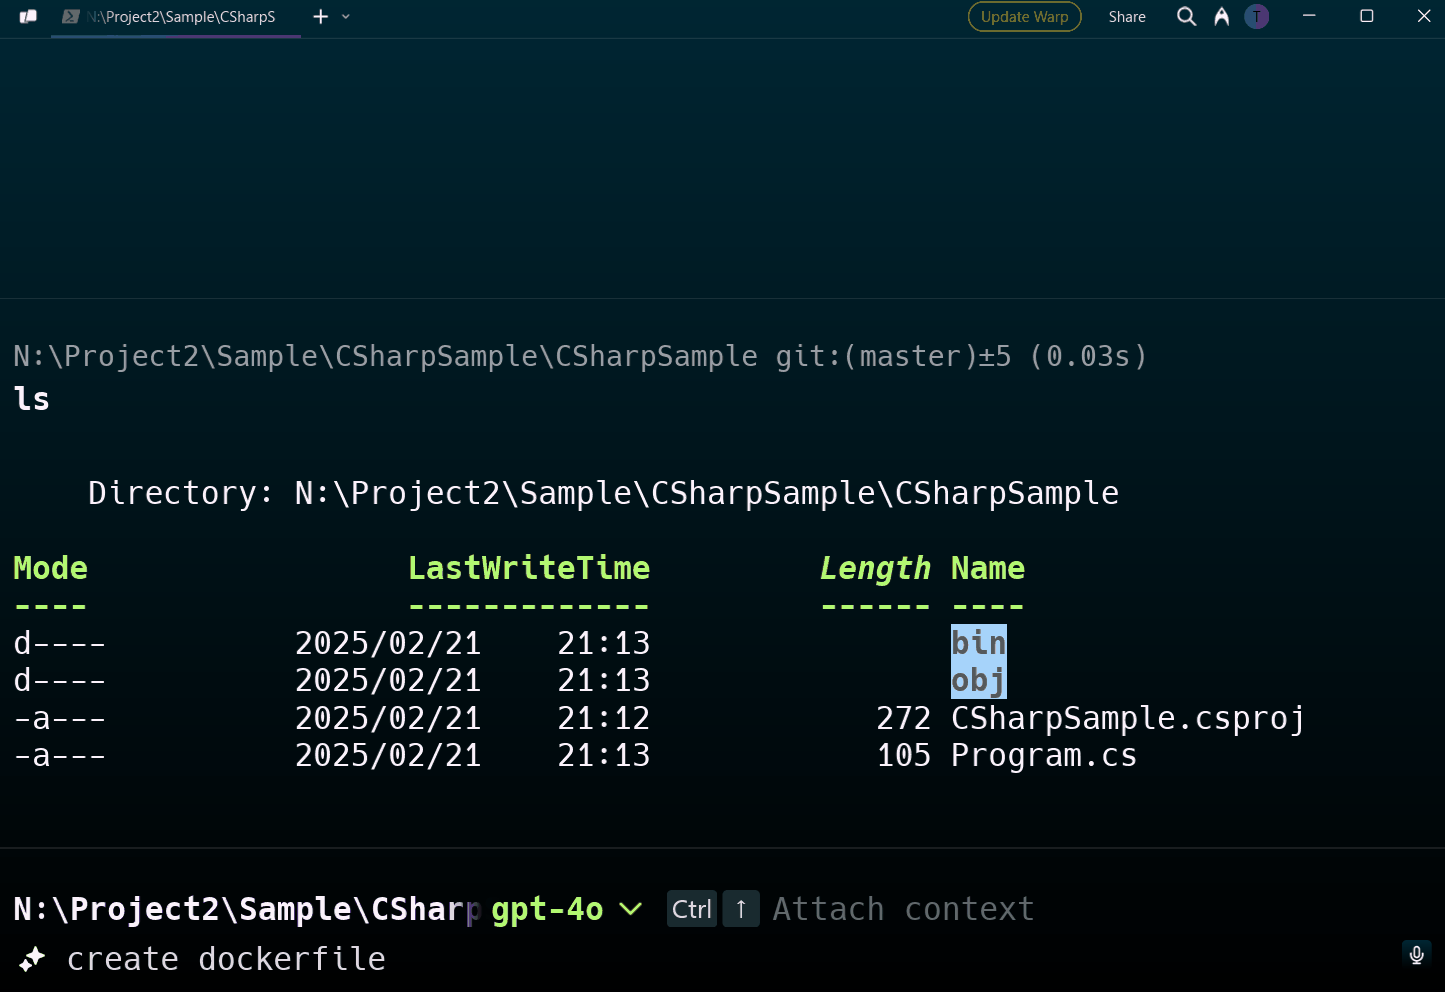The height and width of the screenshot is (992, 1445).
Task: Maximize the Warp window
Action: pos(1367,16)
